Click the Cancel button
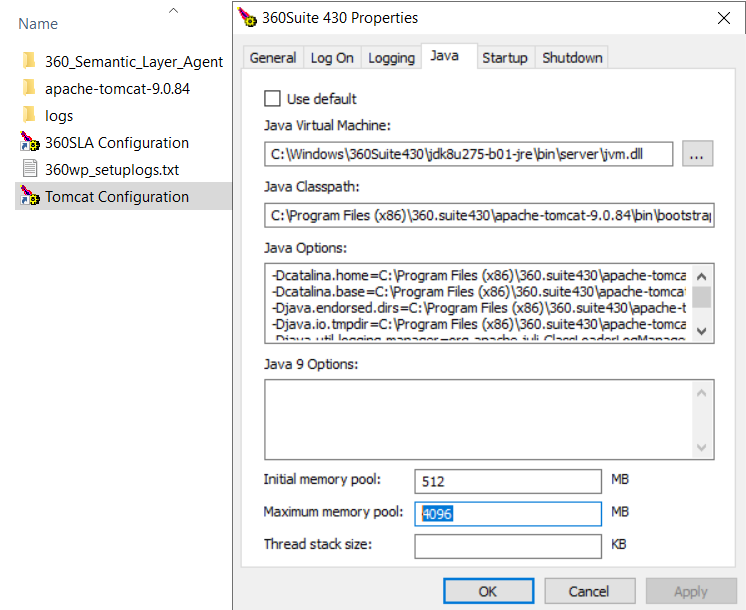Image resolution: width=746 pixels, height=610 pixels. [x=589, y=591]
